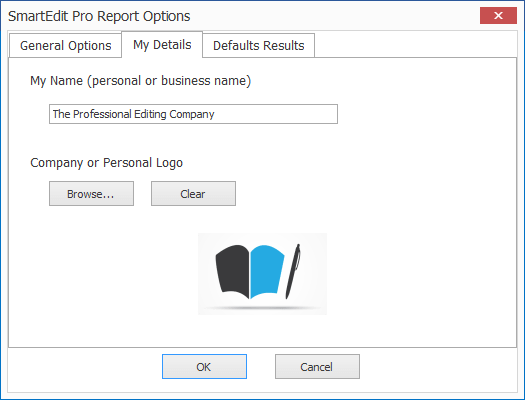The image size is (525, 400).
Task: Select the My Details tab
Action: 162,45
